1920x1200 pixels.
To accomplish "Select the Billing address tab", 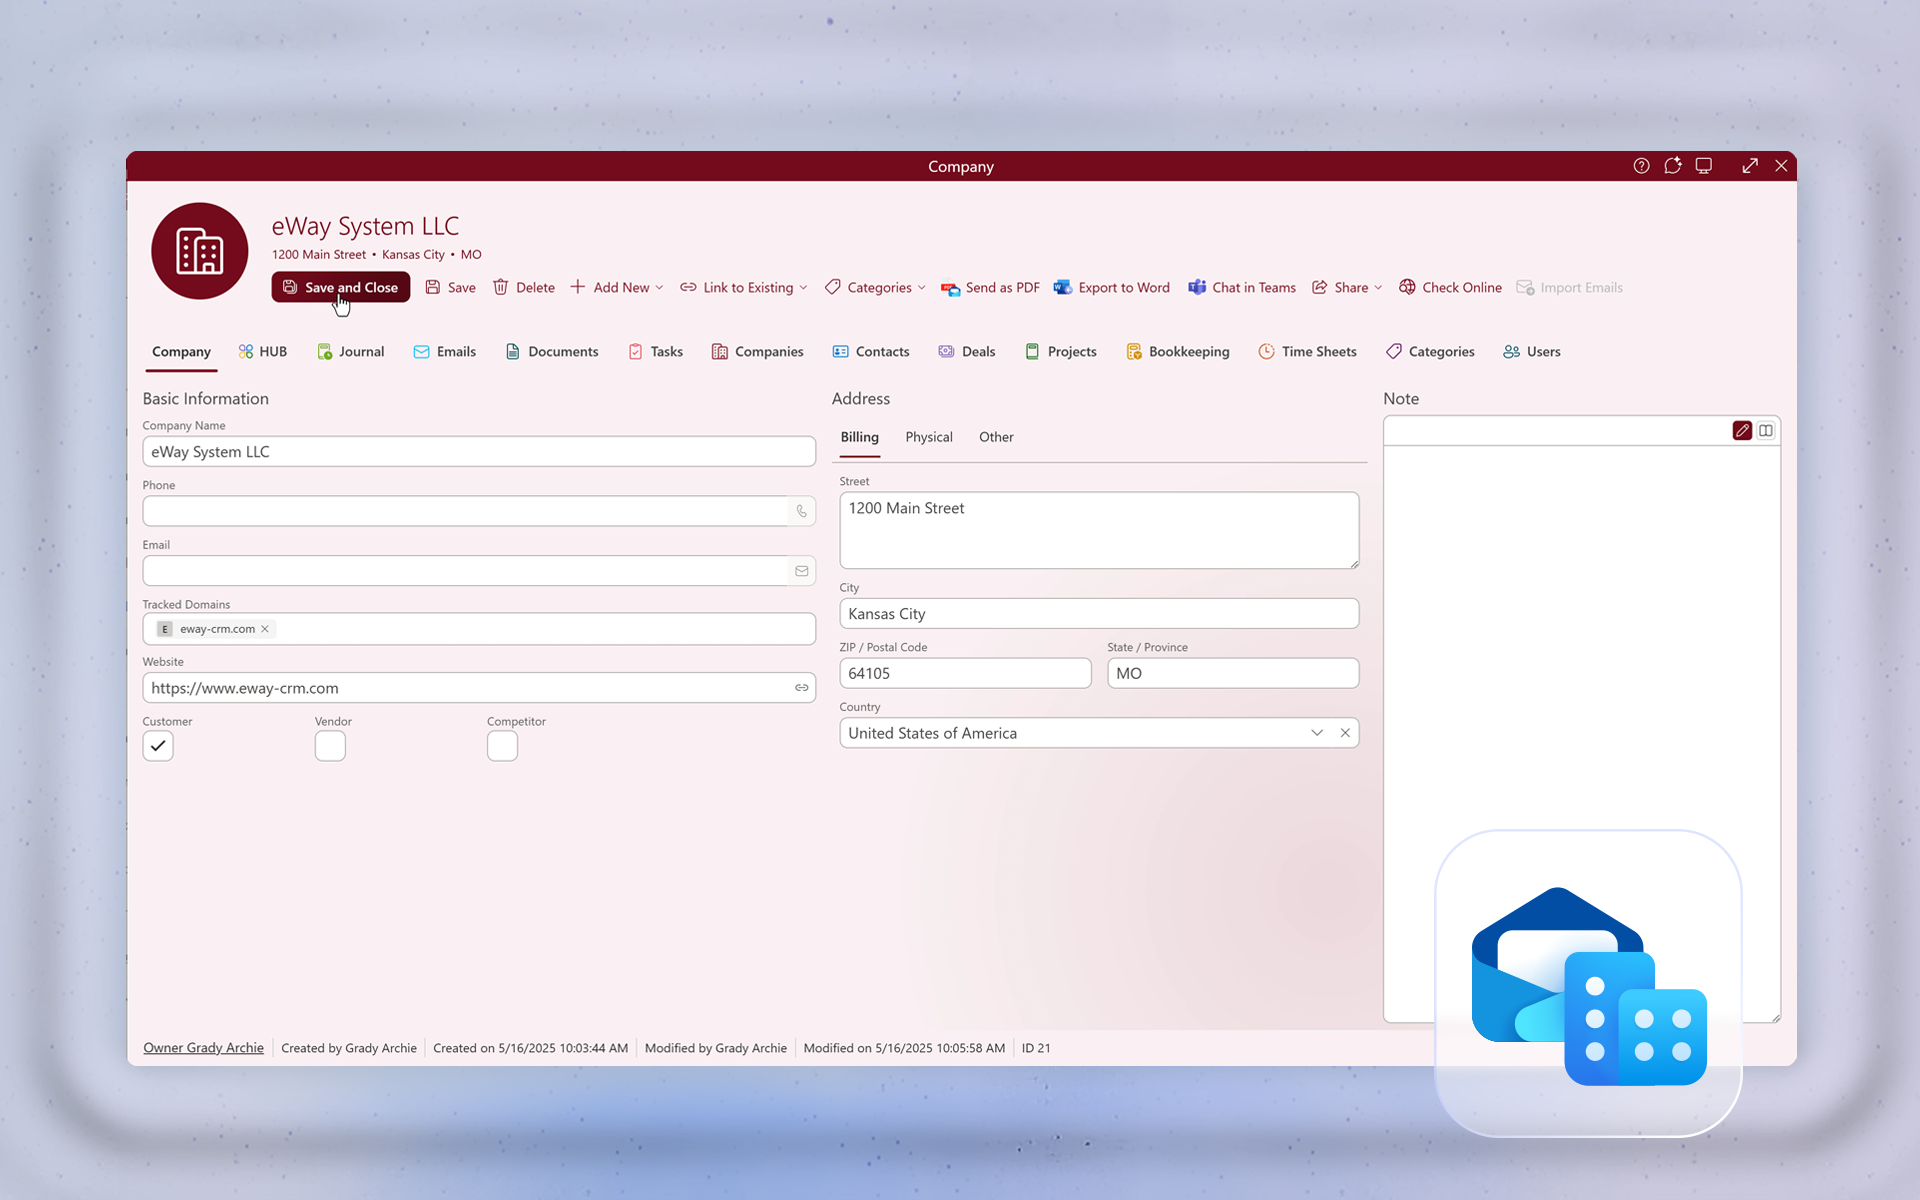I will pos(859,437).
